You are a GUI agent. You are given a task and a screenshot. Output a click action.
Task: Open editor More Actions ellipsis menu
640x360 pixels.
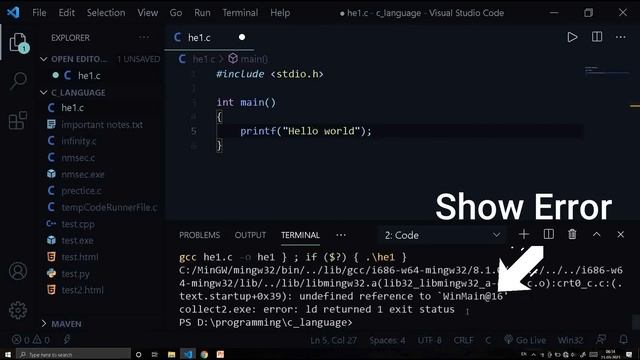pos(620,37)
